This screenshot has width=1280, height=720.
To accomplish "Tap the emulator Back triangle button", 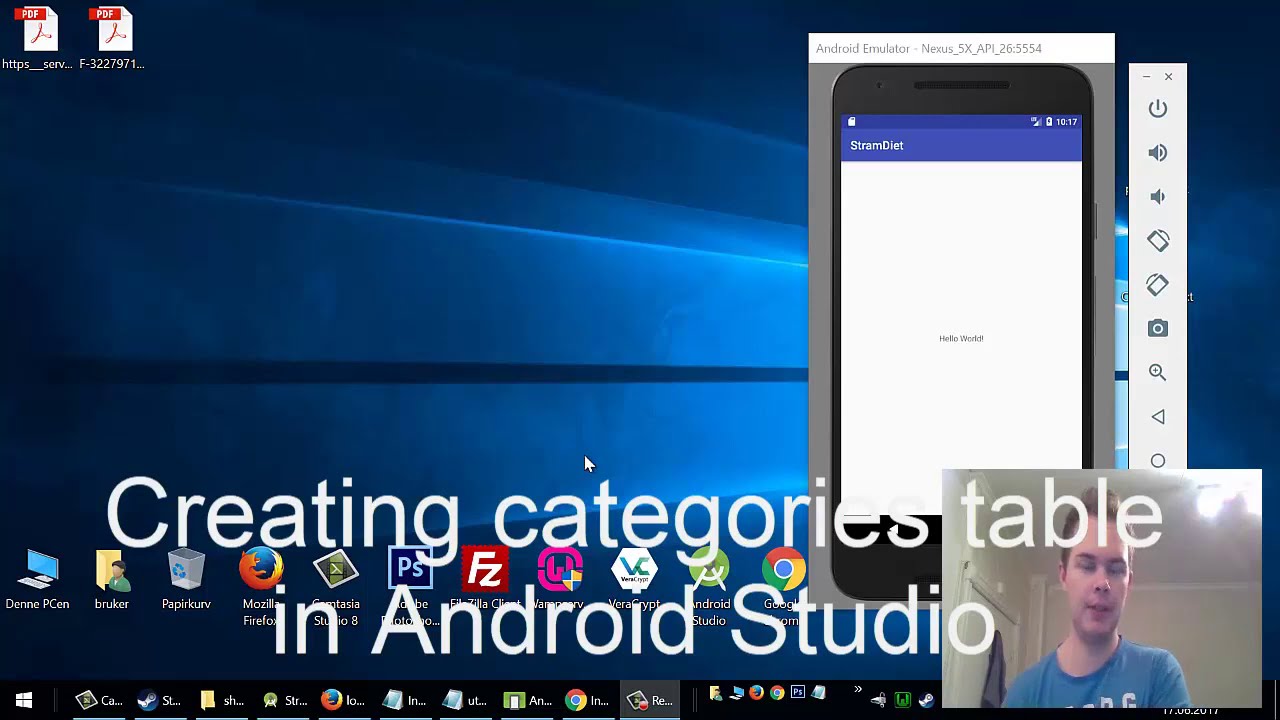I will [x=1158, y=417].
